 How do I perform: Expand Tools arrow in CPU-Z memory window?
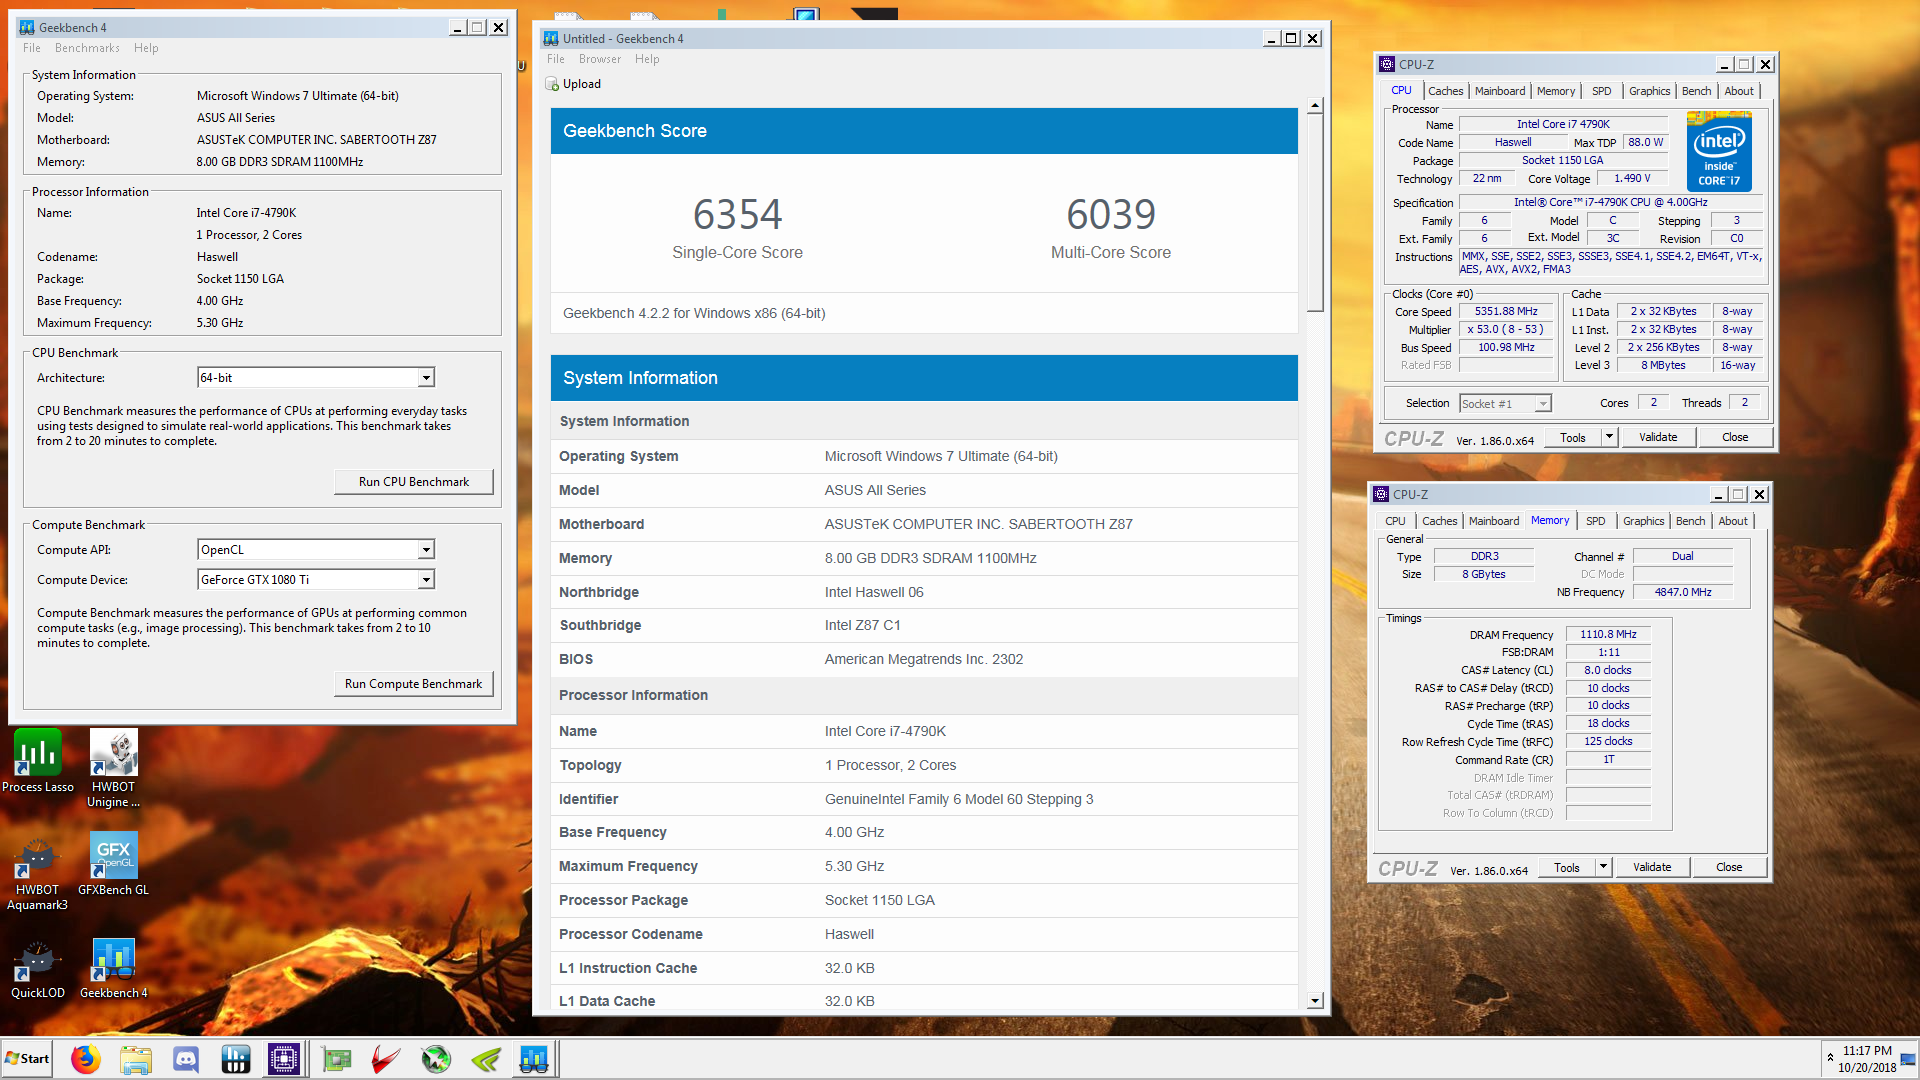tap(1603, 867)
